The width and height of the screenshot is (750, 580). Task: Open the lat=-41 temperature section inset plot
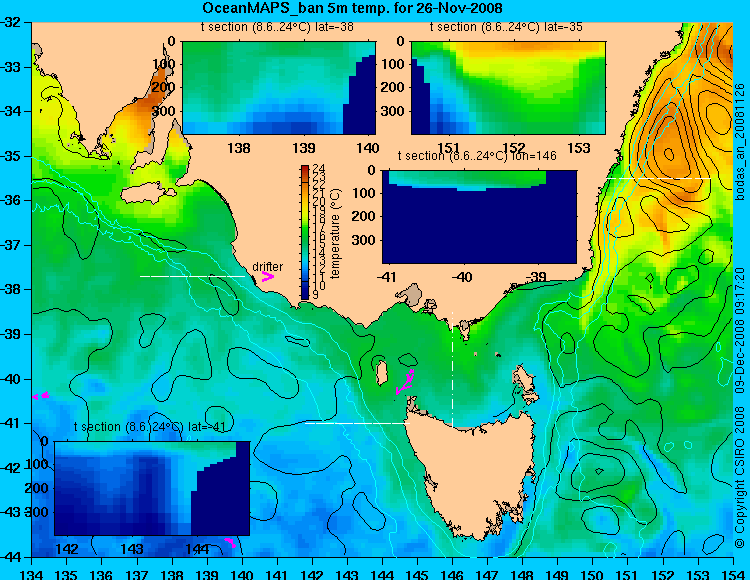tap(152, 488)
